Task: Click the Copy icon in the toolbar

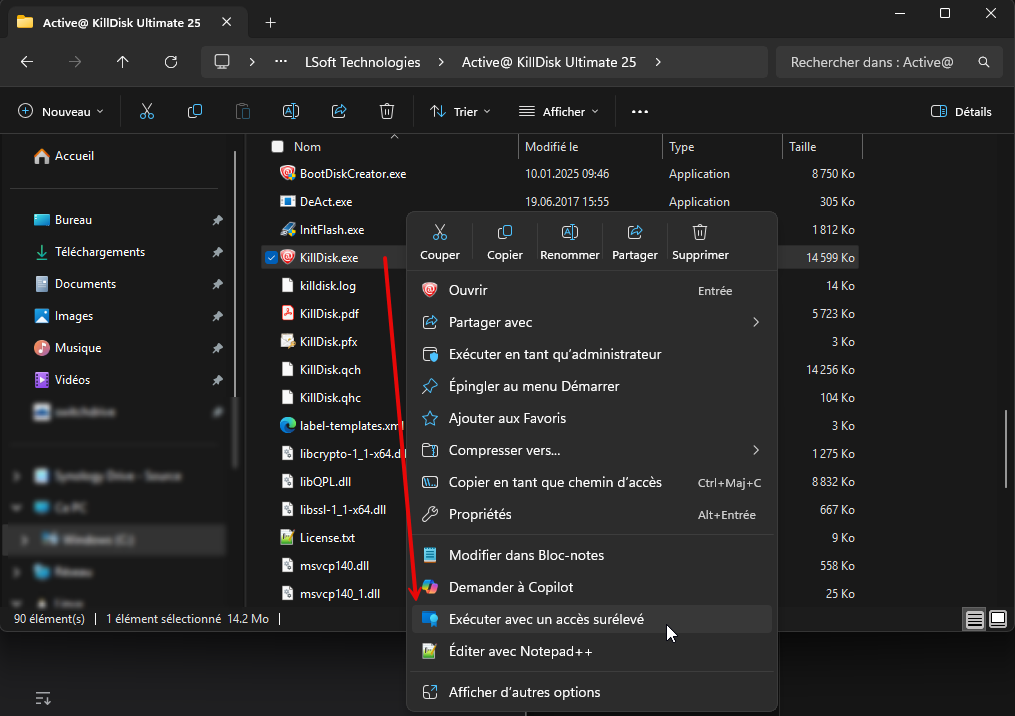Action: click(195, 111)
